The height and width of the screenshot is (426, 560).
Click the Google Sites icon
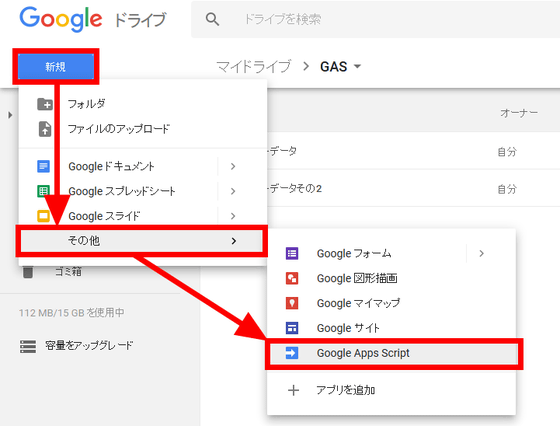click(292, 328)
